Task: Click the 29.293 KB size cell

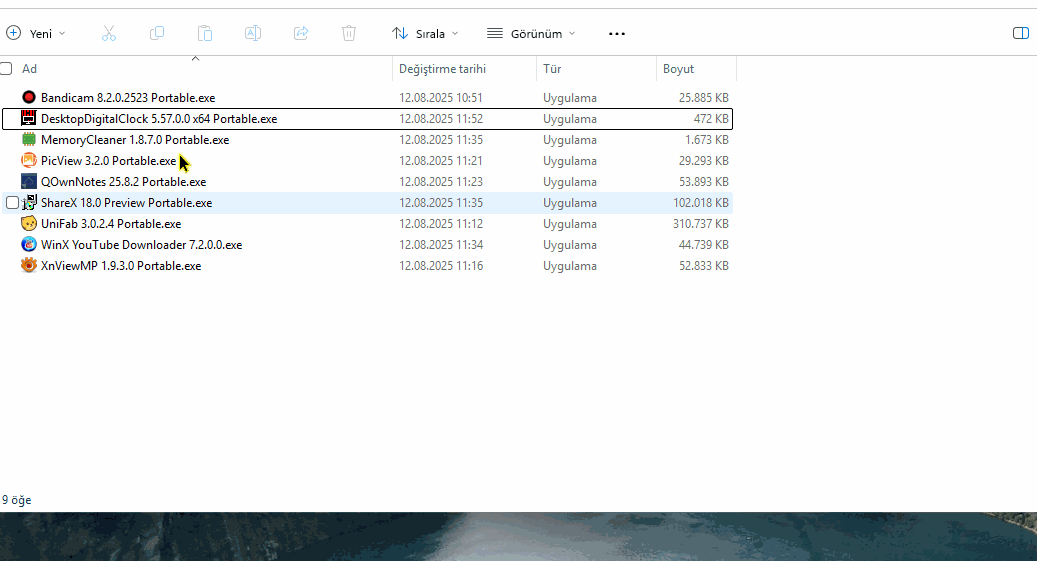Action: (x=704, y=161)
